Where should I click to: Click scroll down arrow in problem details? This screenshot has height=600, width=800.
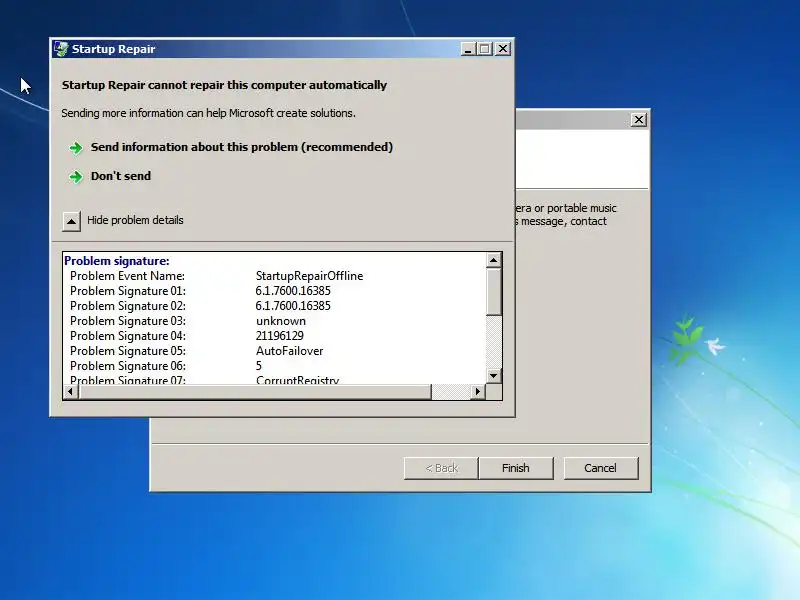(493, 376)
